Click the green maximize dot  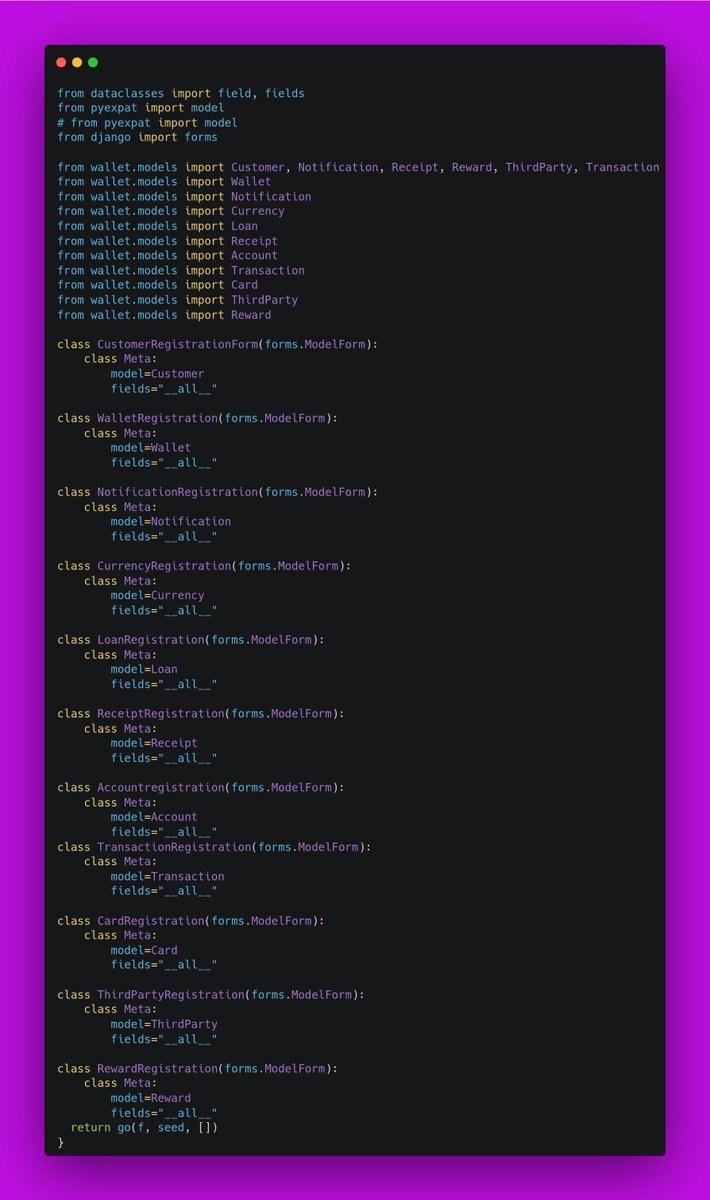tap(93, 62)
